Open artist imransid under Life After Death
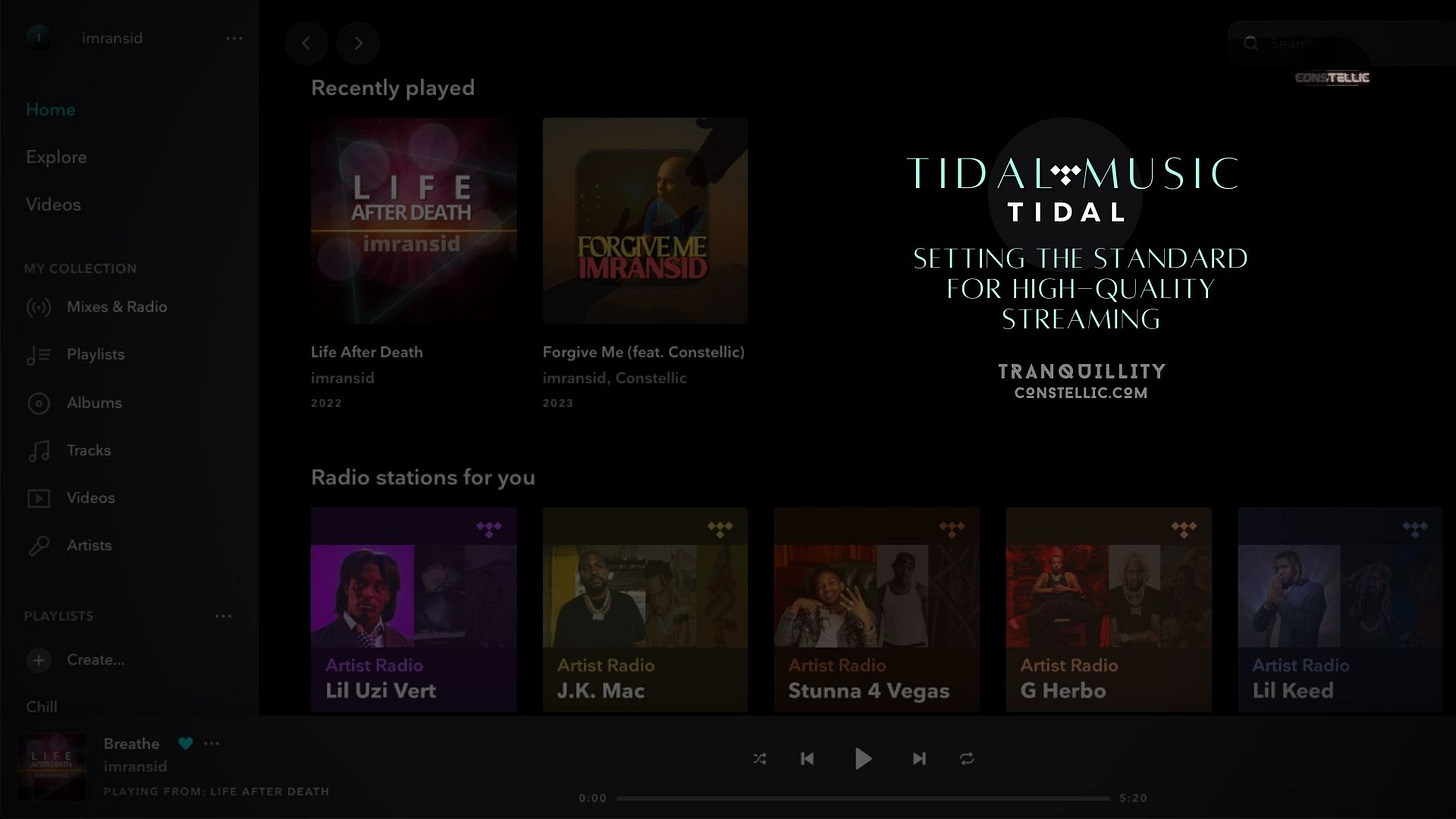 (343, 378)
